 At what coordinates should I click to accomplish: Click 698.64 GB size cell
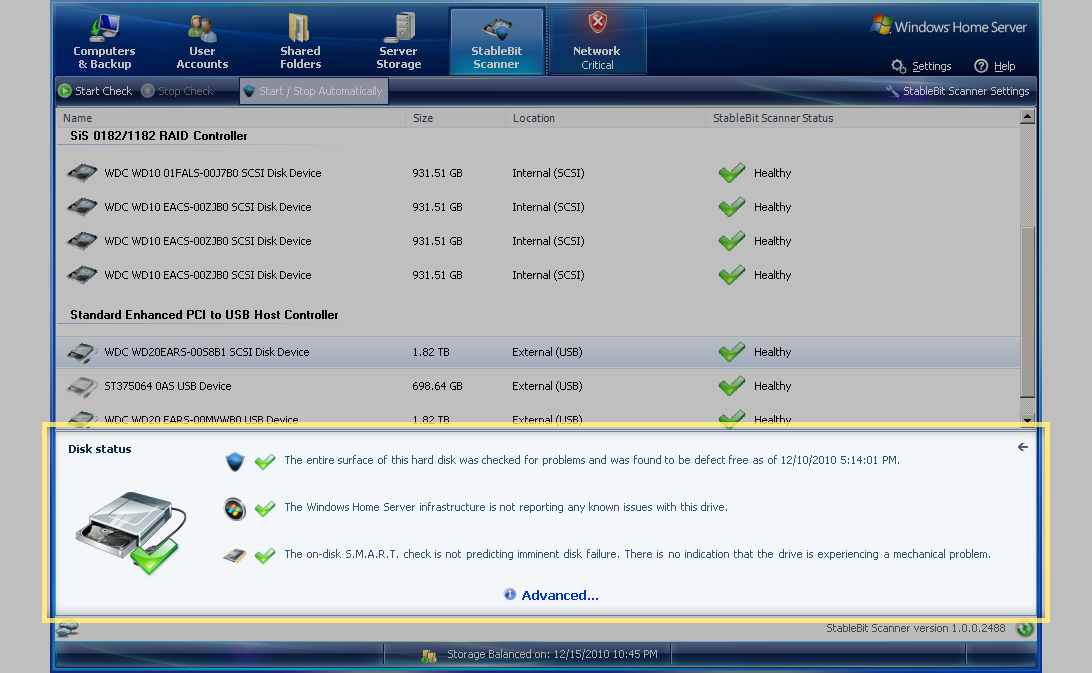point(437,386)
